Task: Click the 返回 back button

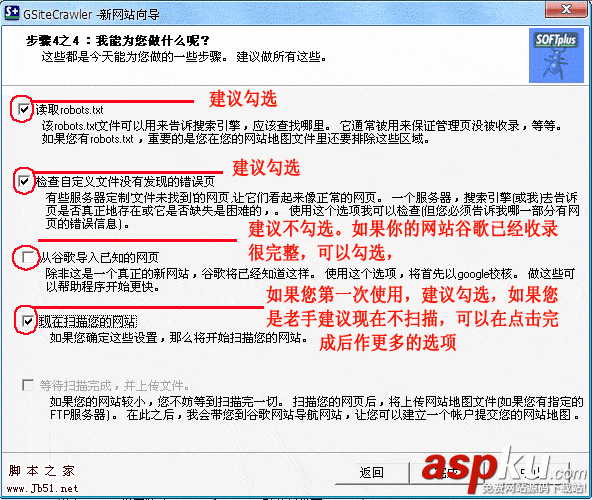Action: [372, 472]
